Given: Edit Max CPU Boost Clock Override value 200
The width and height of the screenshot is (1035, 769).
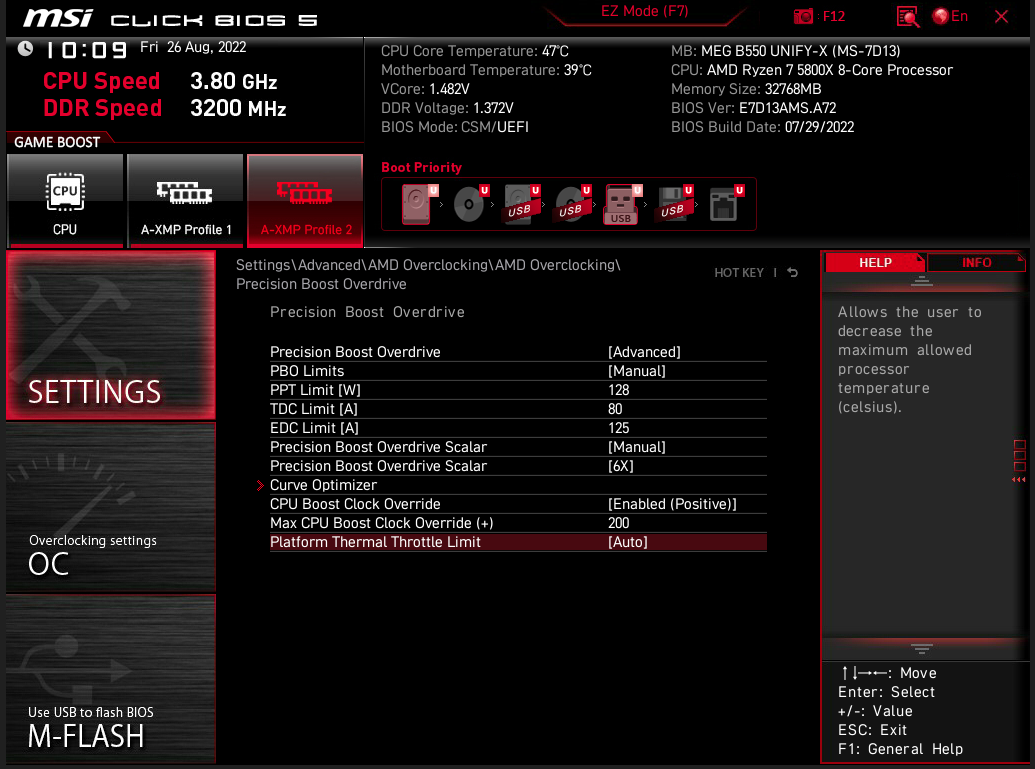Looking at the screenshot, I should pos(618,523).
